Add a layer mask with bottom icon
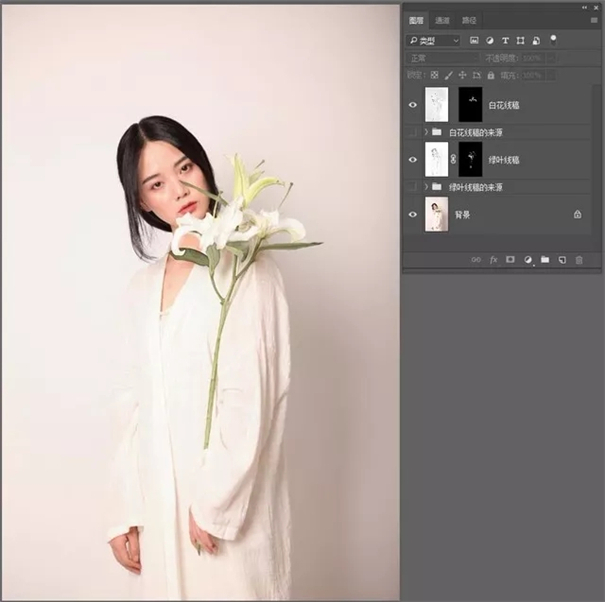605x602 pixels. click(x=510, y=259)
